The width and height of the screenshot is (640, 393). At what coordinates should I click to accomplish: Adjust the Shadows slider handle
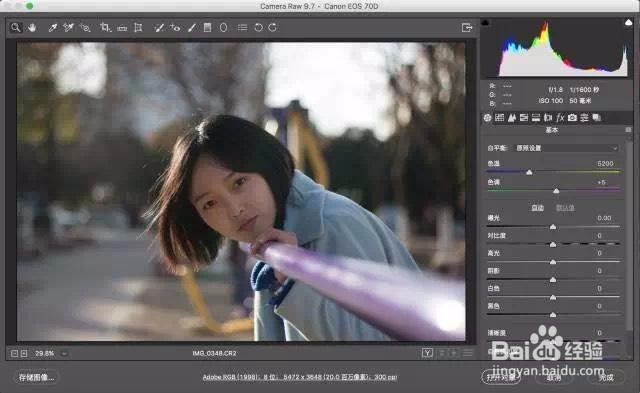click(x=553, y=280)
